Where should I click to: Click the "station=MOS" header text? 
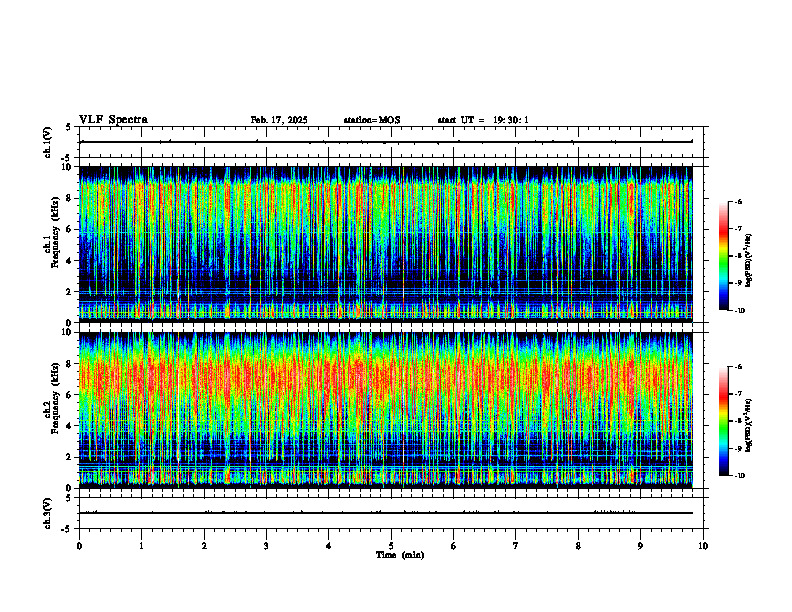click(x=372, y=120)
